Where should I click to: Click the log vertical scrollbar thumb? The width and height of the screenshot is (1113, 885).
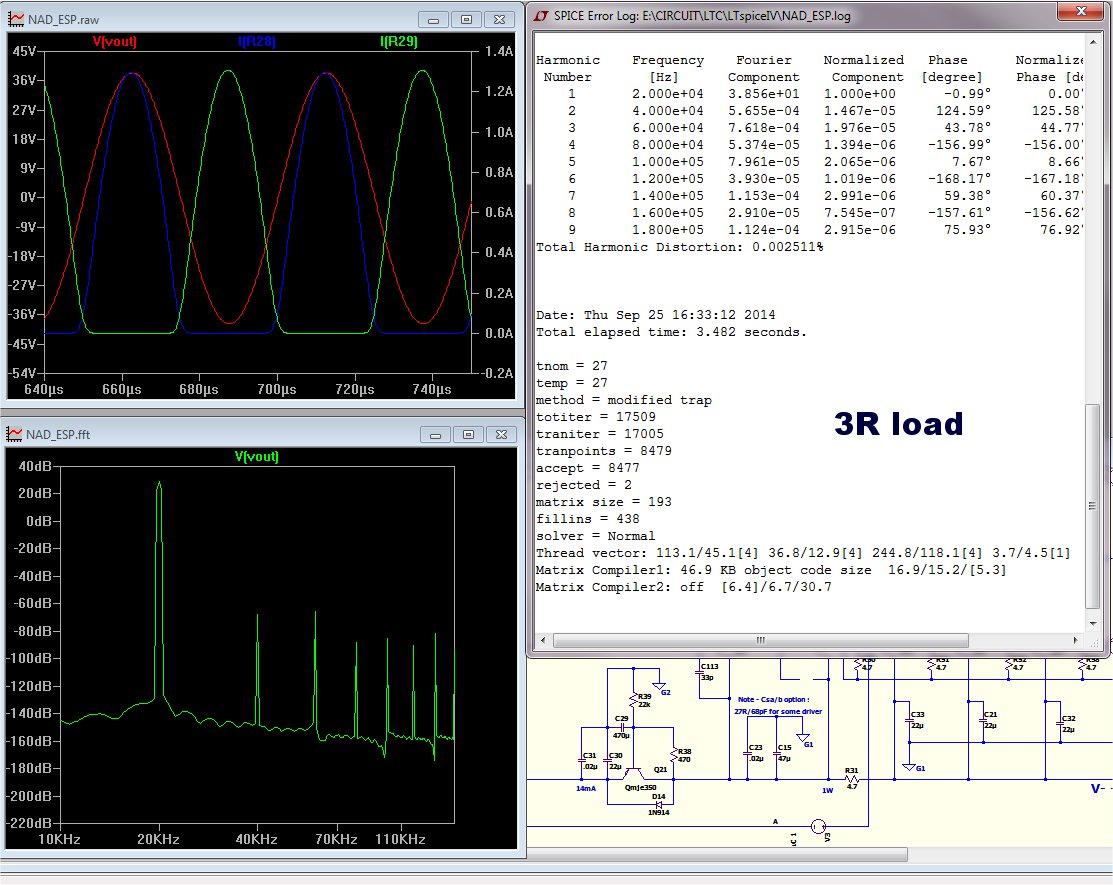[1093, 506]
